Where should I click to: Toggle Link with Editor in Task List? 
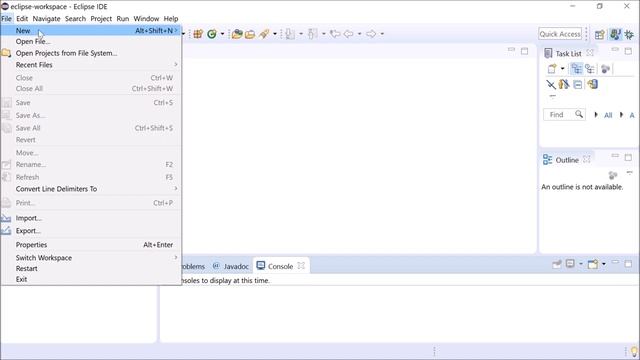tap(592, 84)
